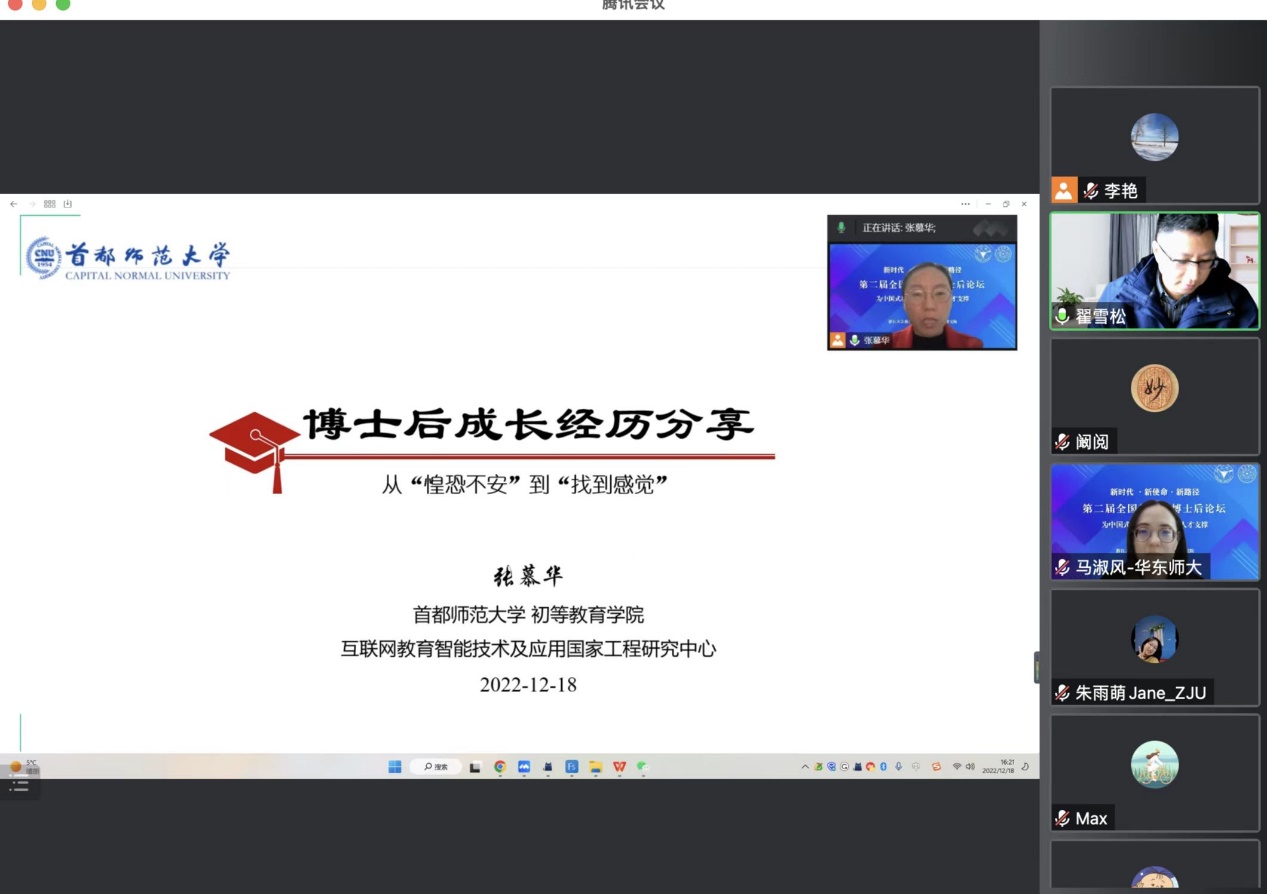Image resolution: width=1267 pixels, height=894 pixels.
Task: Click the host badge icon beside 李艳
Action: [1064, 190]
